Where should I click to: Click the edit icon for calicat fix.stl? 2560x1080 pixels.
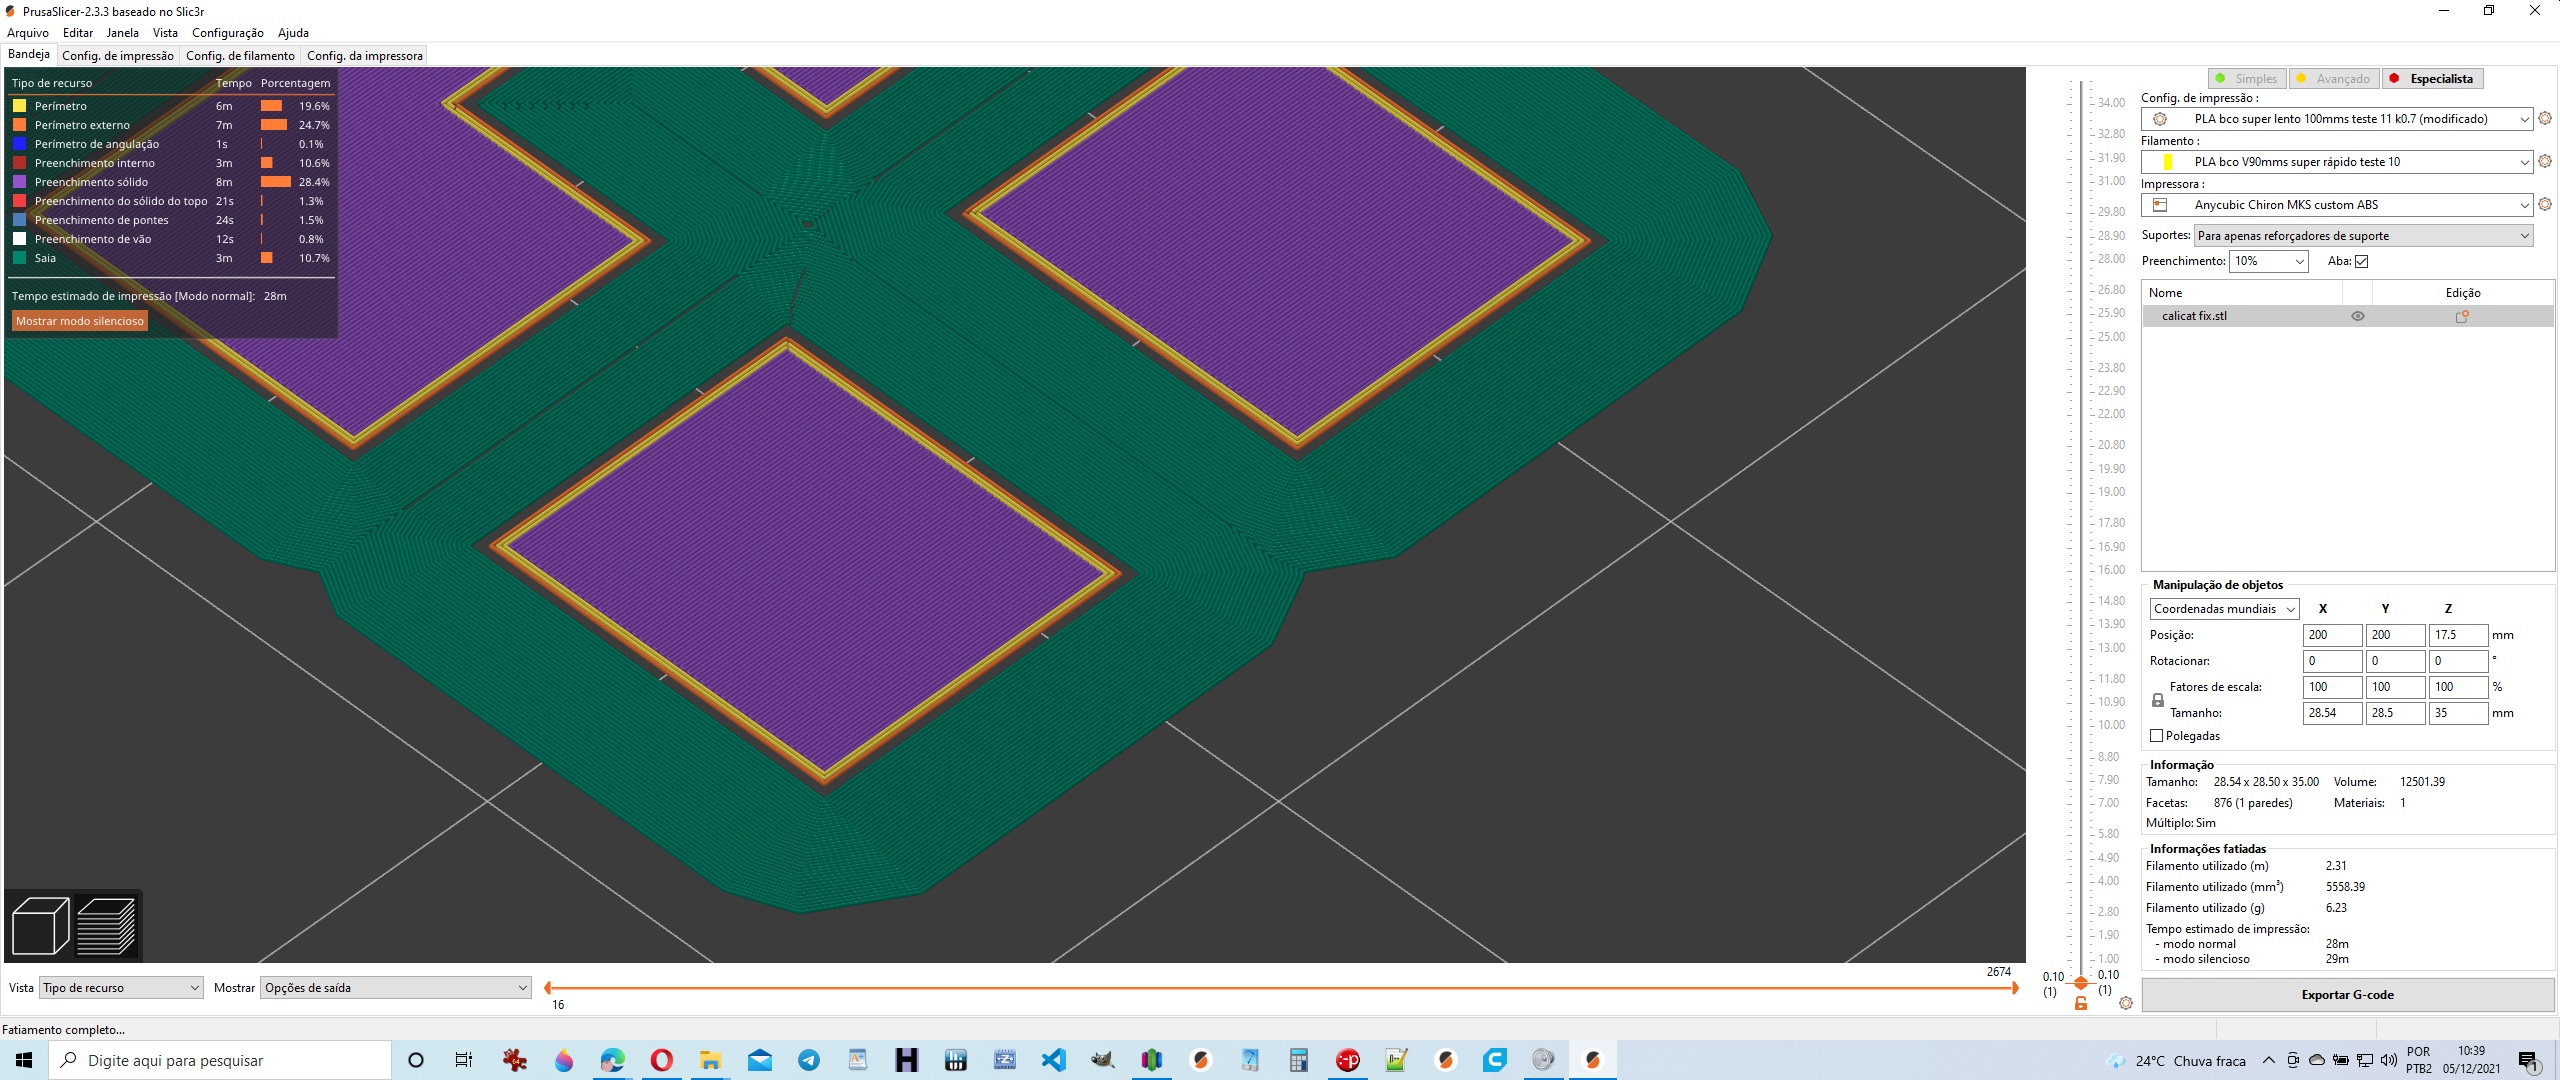click(x=2462, y=316)
